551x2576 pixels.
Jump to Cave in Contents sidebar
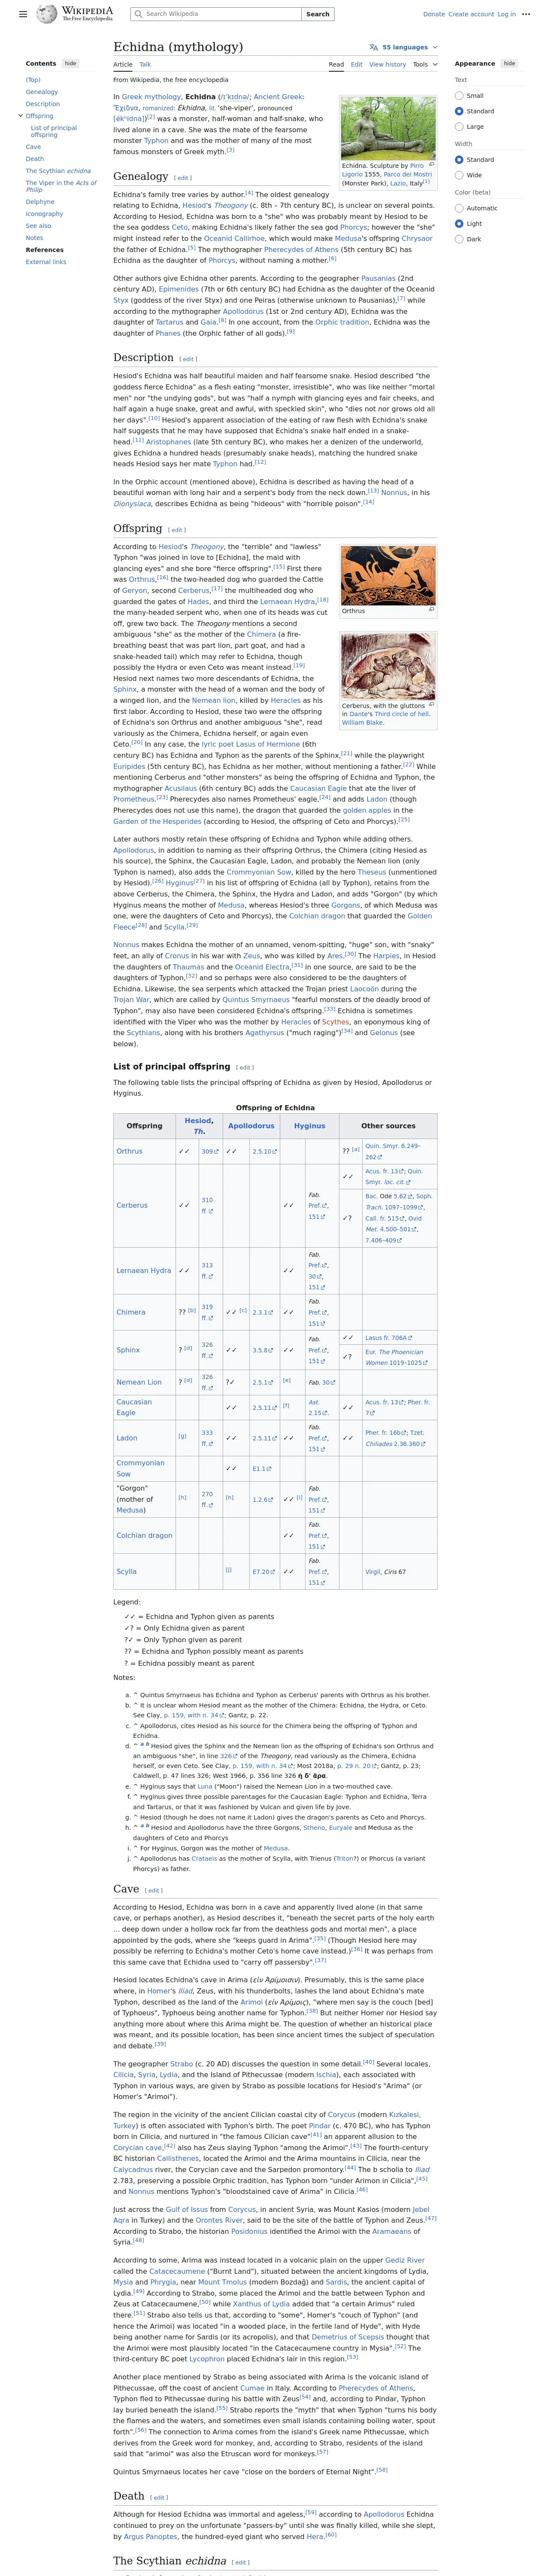[34, 147]
